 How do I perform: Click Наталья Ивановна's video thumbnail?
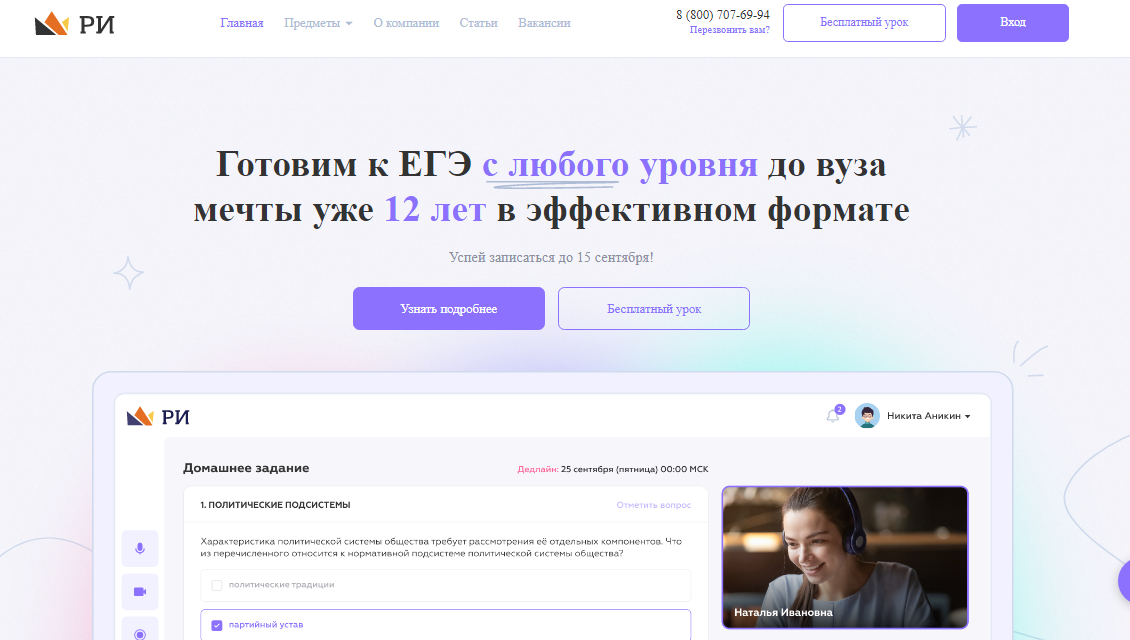click(x=845, y=557)
